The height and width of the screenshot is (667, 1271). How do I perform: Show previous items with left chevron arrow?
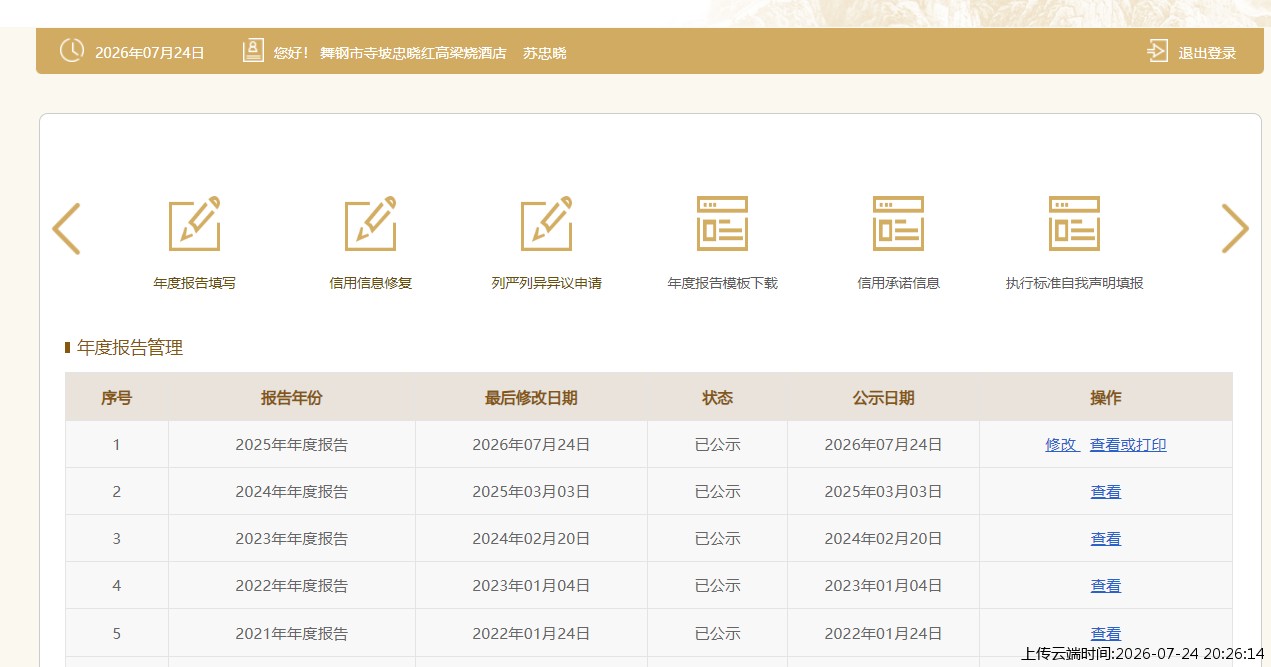(x=66, y=229)
